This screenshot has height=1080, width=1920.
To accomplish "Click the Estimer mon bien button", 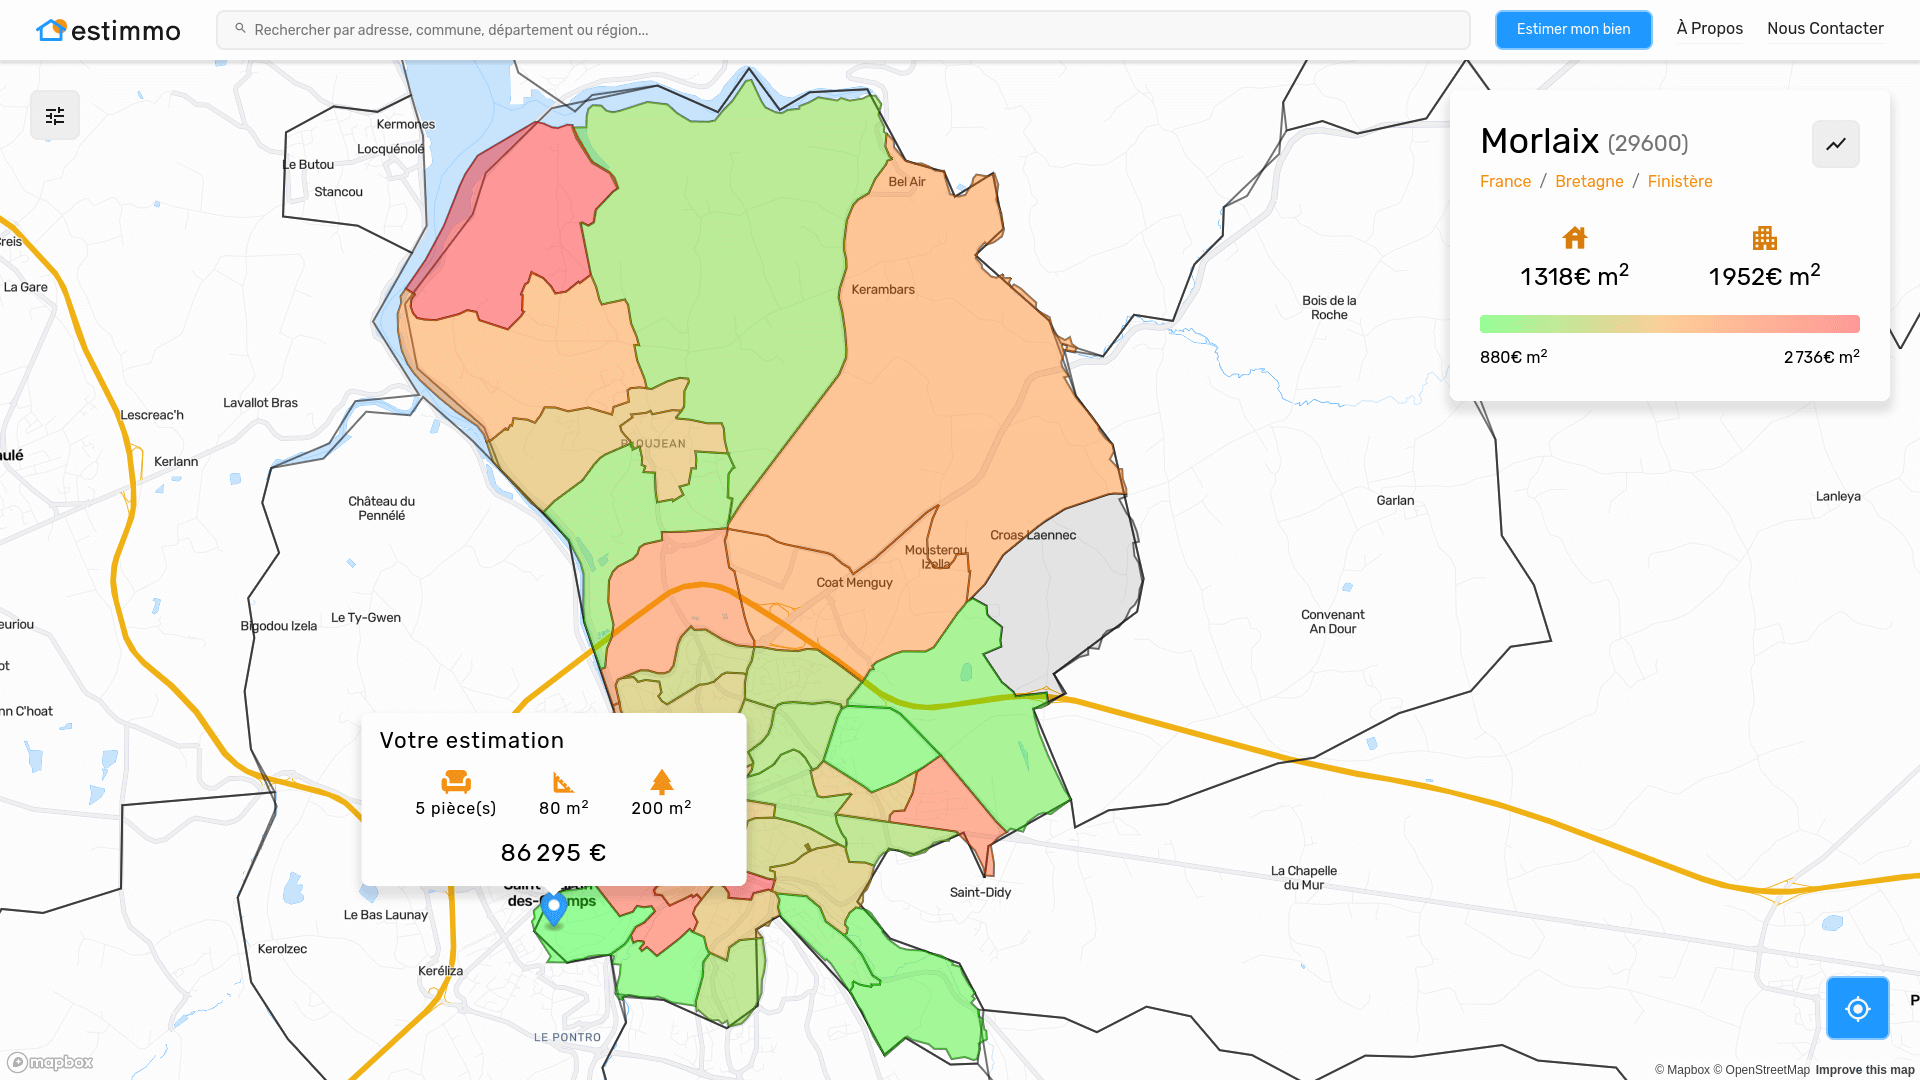I will pyautogui.click(x=1573, y=29).
